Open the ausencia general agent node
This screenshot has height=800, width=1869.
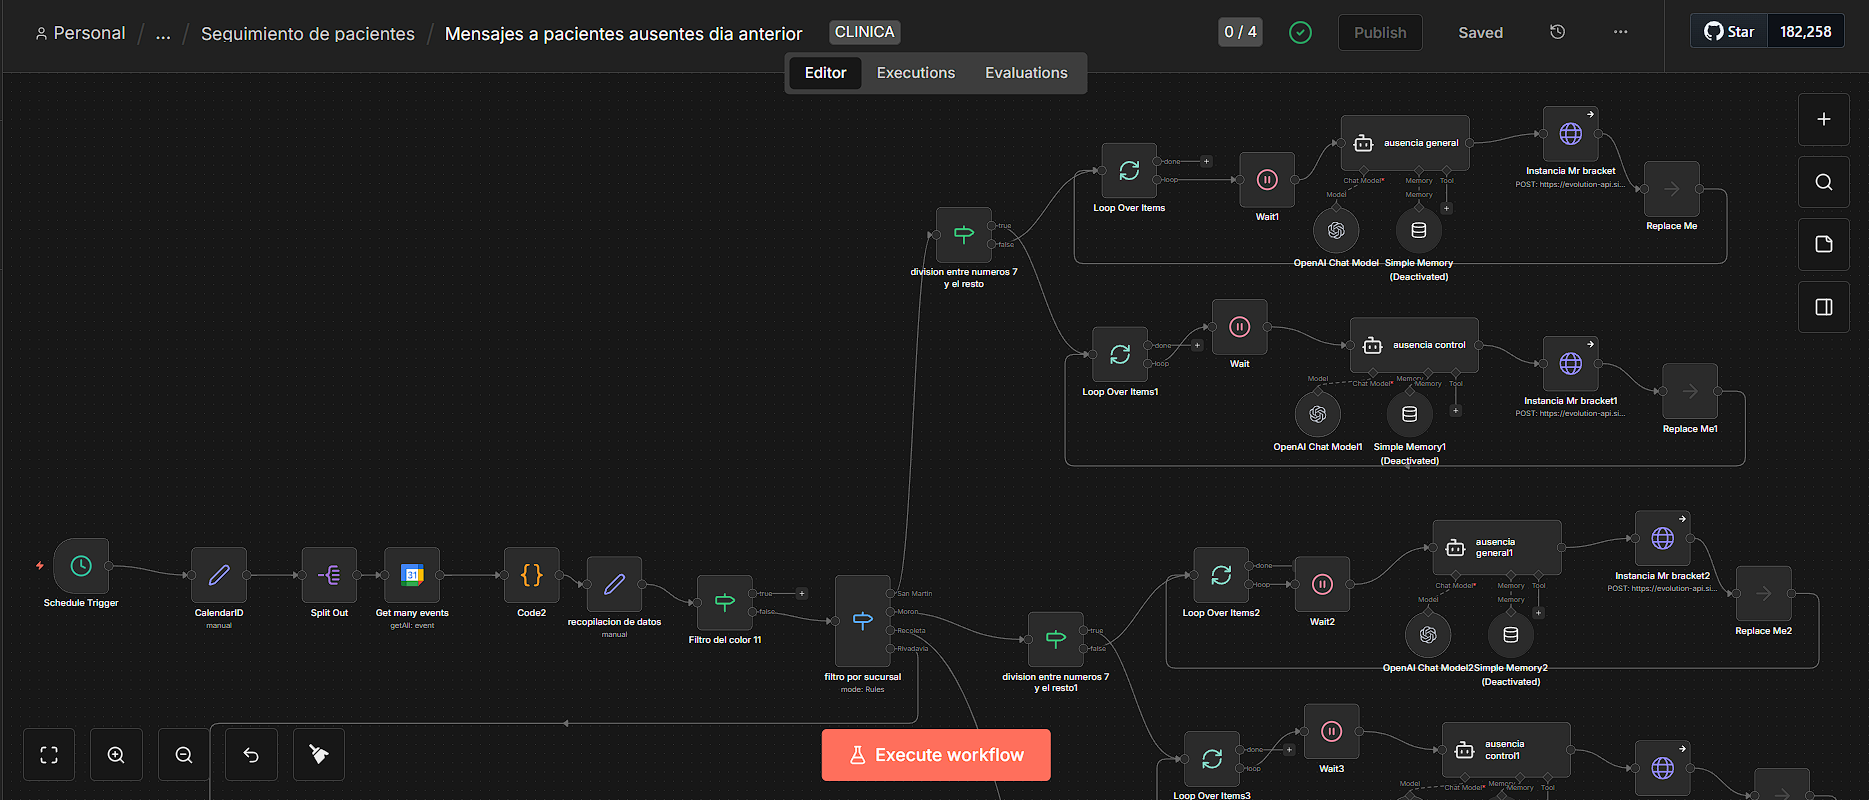pyautogui.click(x=1405, y=143)
